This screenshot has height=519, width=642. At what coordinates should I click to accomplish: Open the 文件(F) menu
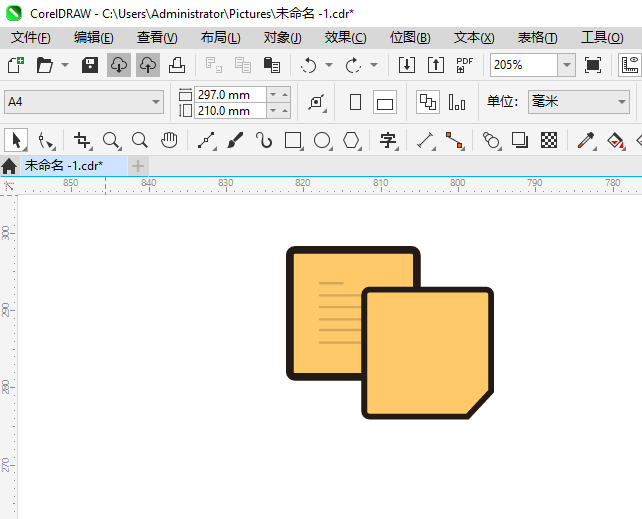point(31,38)
